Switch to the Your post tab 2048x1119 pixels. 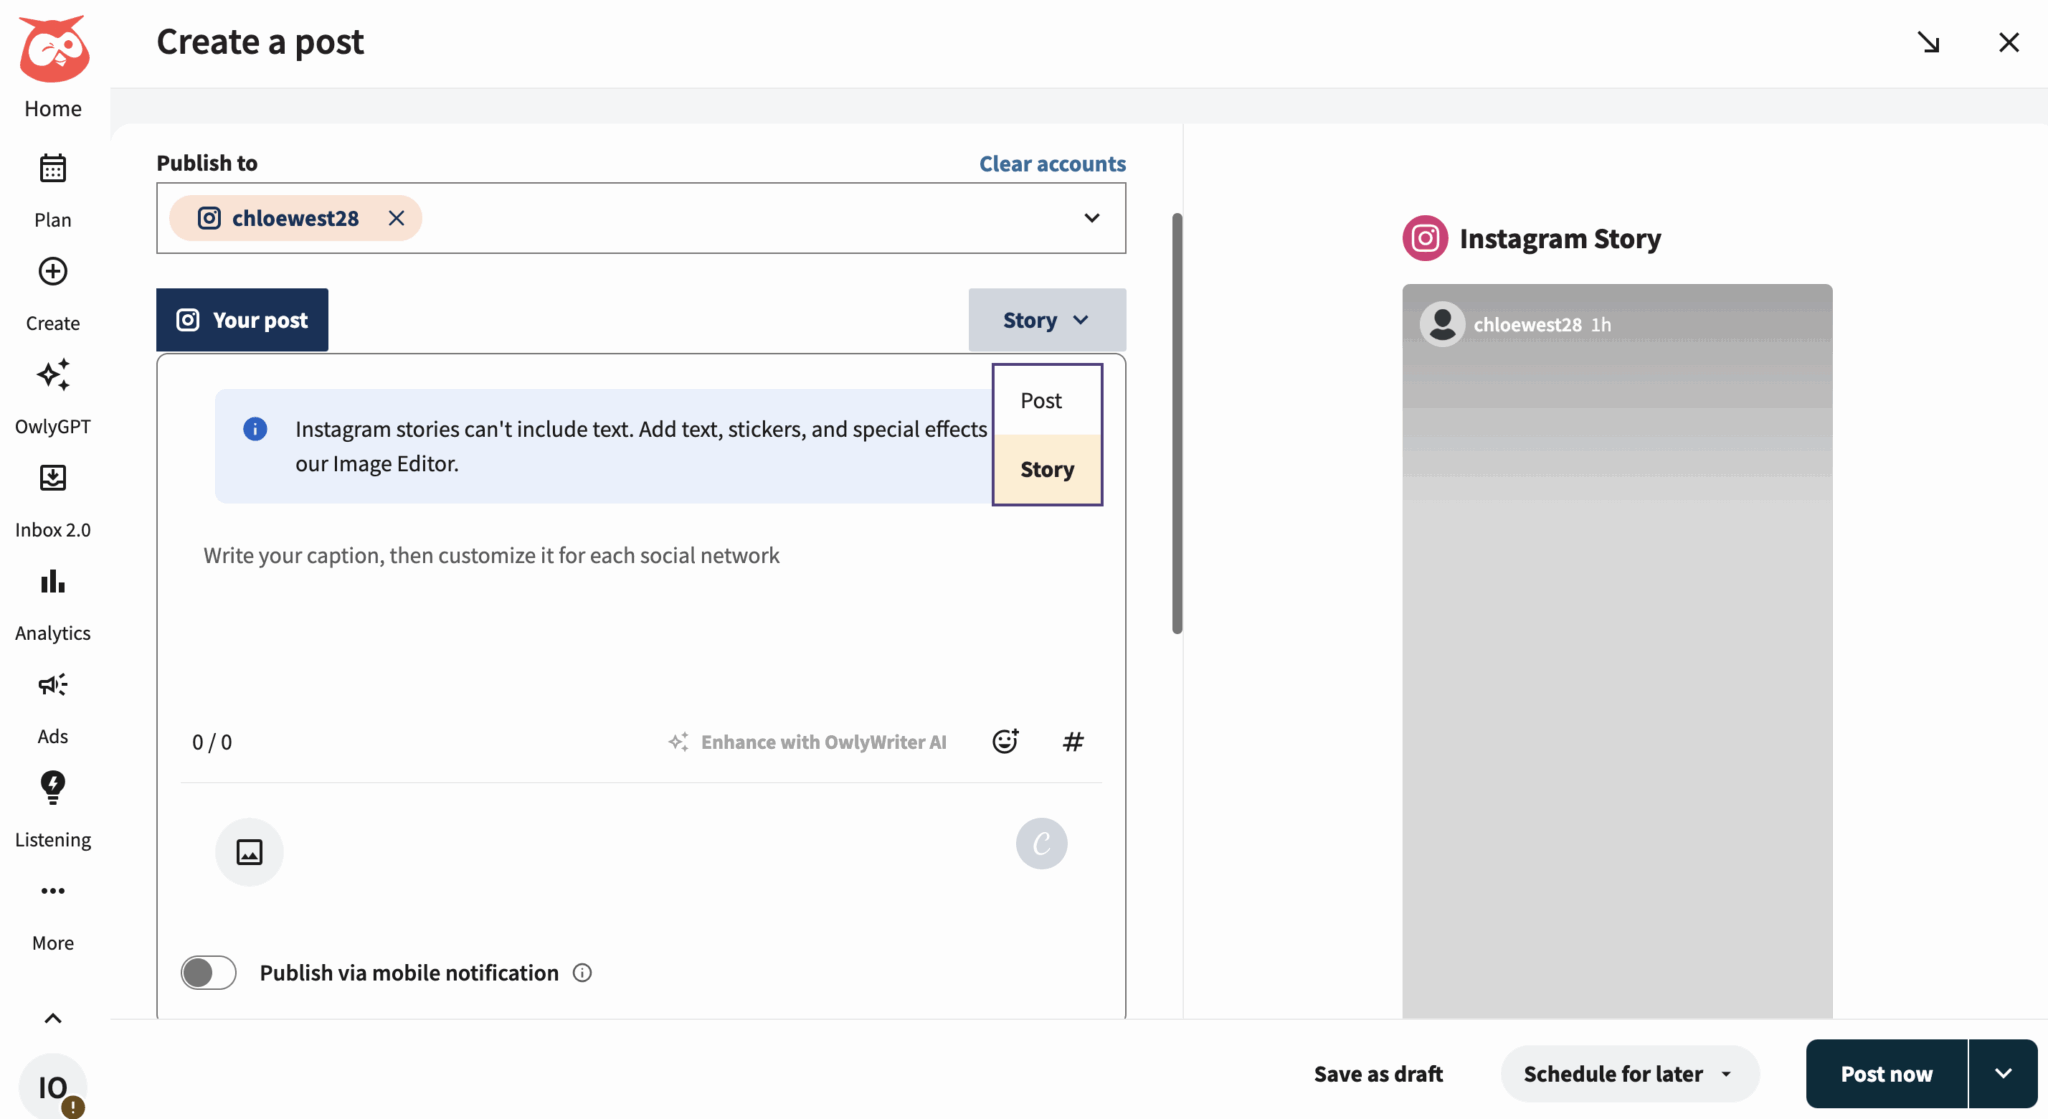click(242, 319)
